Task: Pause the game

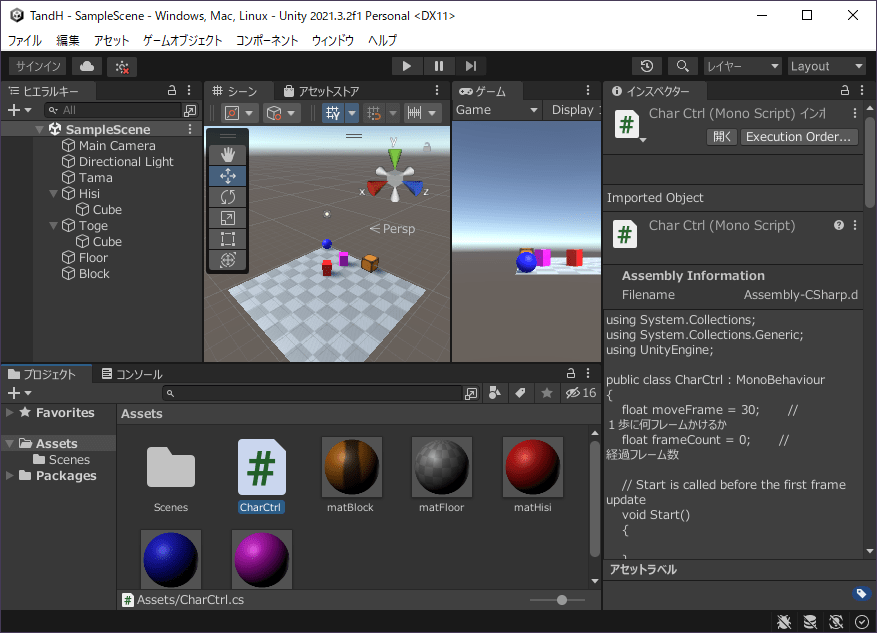Action: click(x=439, y=66)
